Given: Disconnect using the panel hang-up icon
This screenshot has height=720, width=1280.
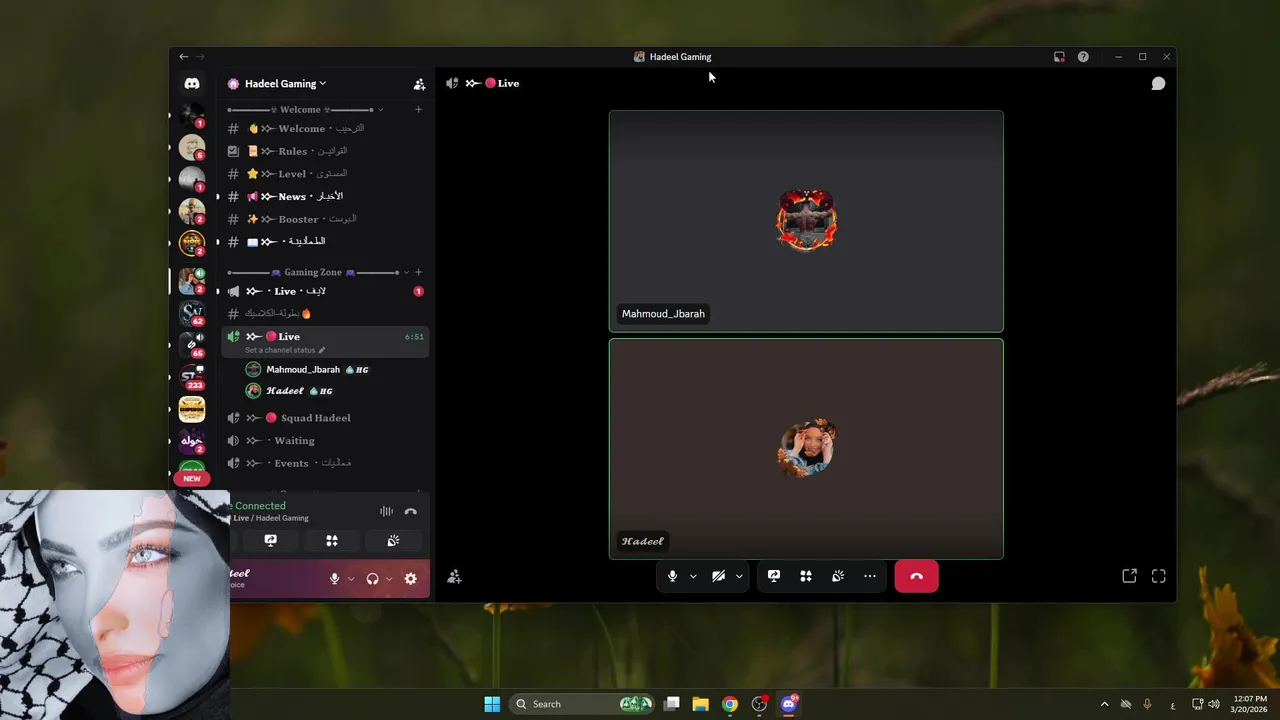Looking at the screenshot, I should [x=410, y=512].
